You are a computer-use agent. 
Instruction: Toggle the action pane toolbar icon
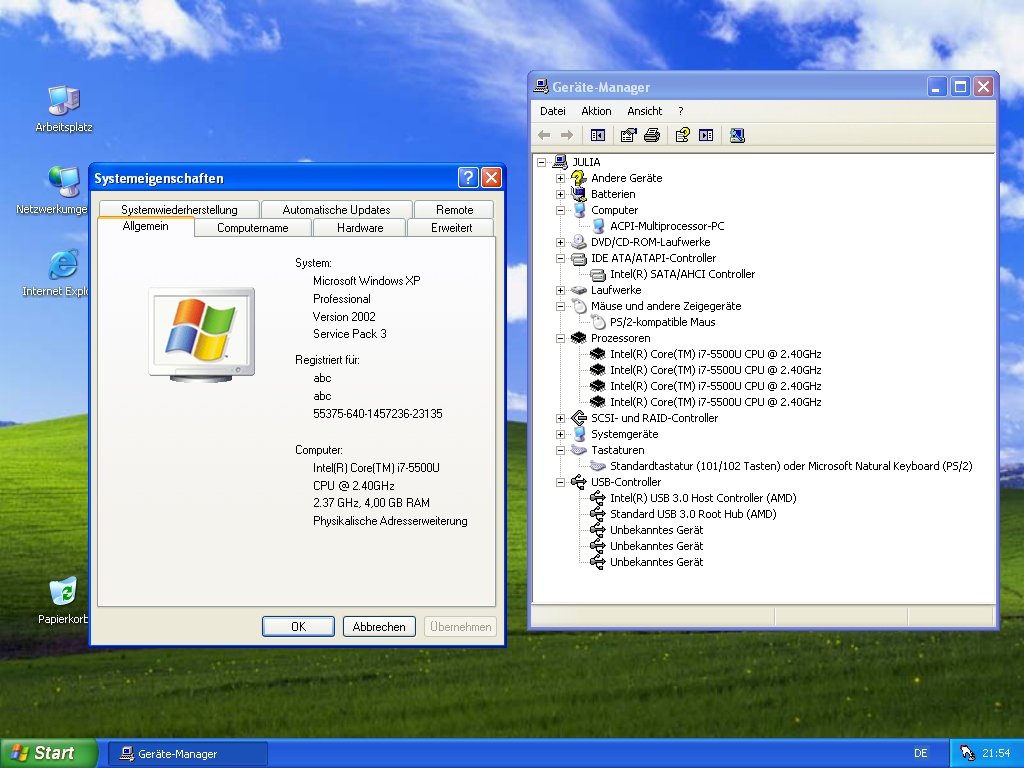706,135
